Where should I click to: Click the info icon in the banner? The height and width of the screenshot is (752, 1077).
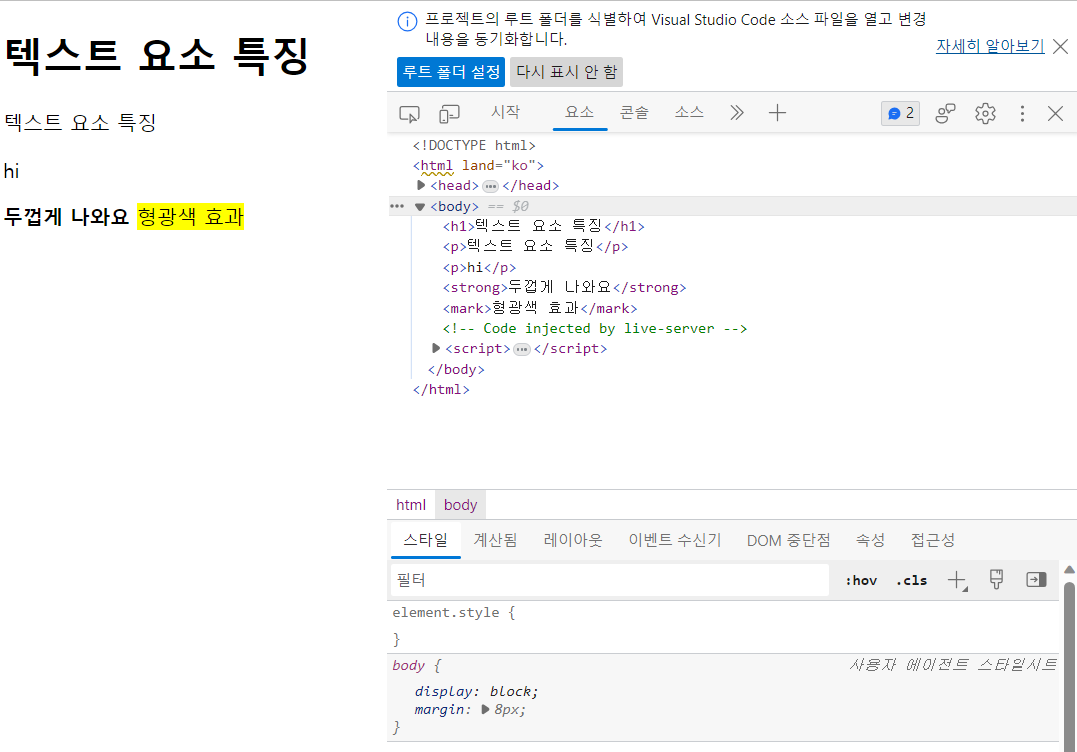coord(407,21)
